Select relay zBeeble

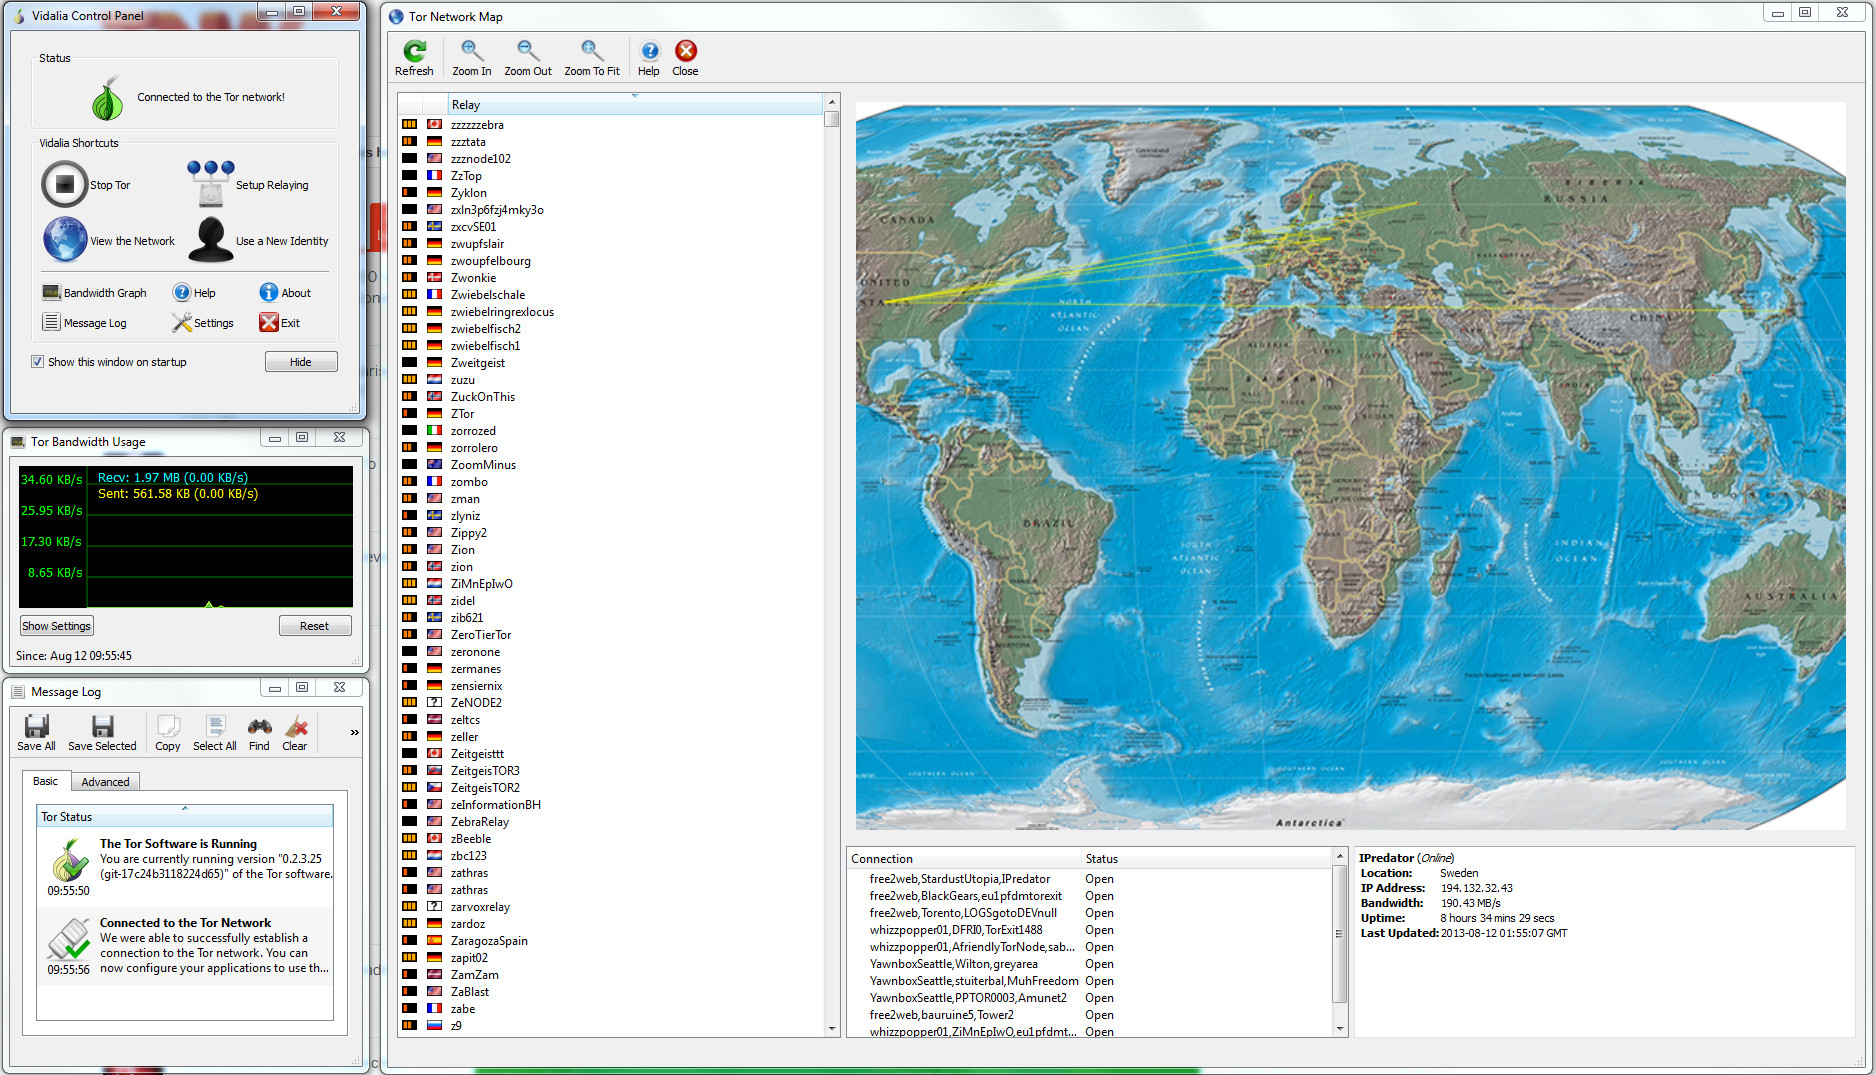point(612,839)
